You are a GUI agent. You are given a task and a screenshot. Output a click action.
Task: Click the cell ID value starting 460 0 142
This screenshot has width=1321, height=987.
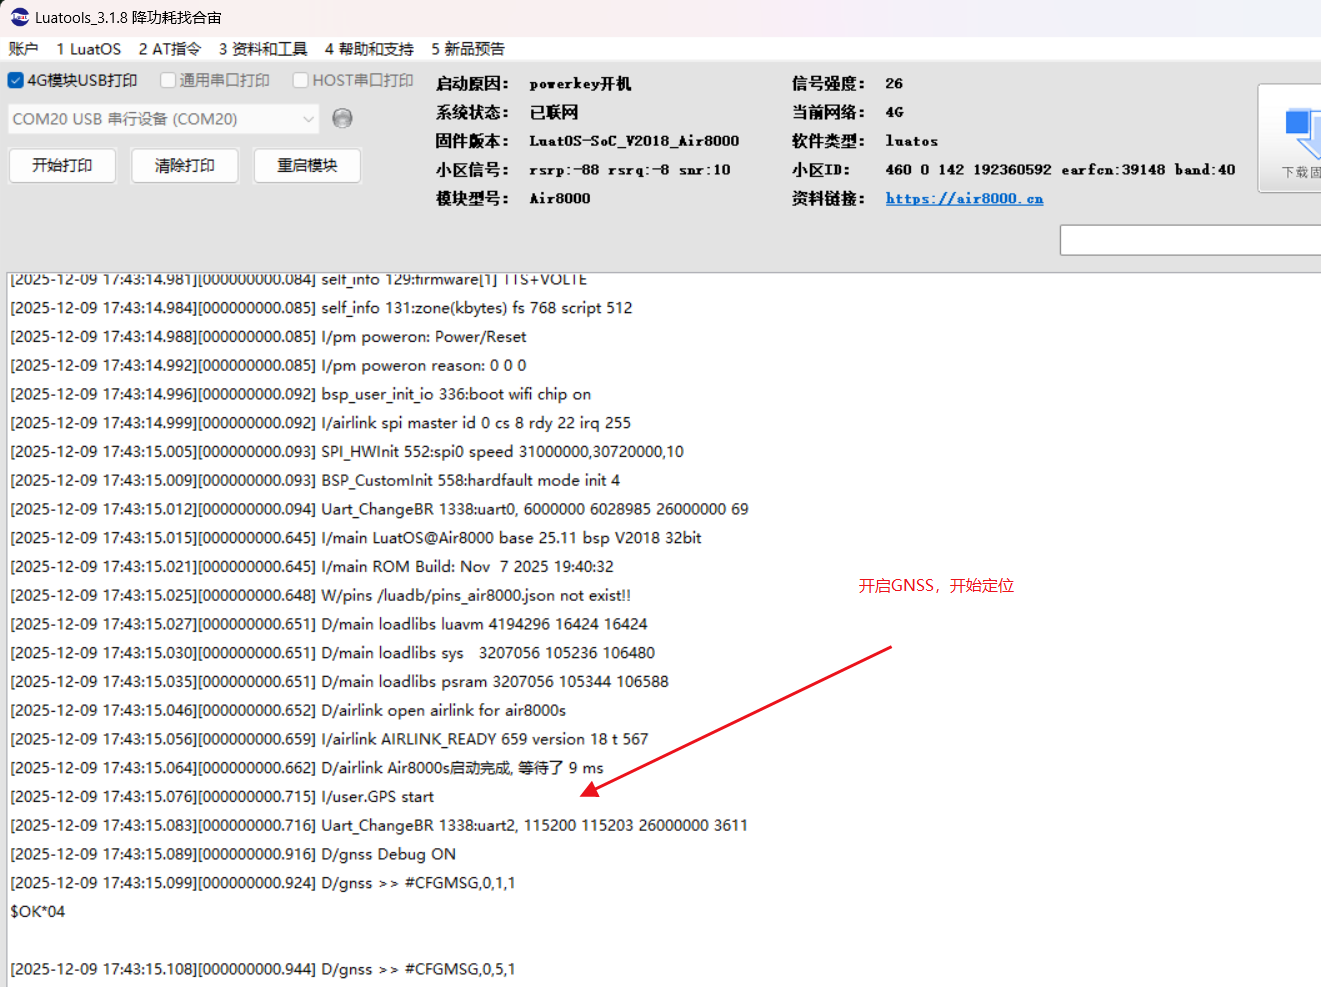point(1060,170)
